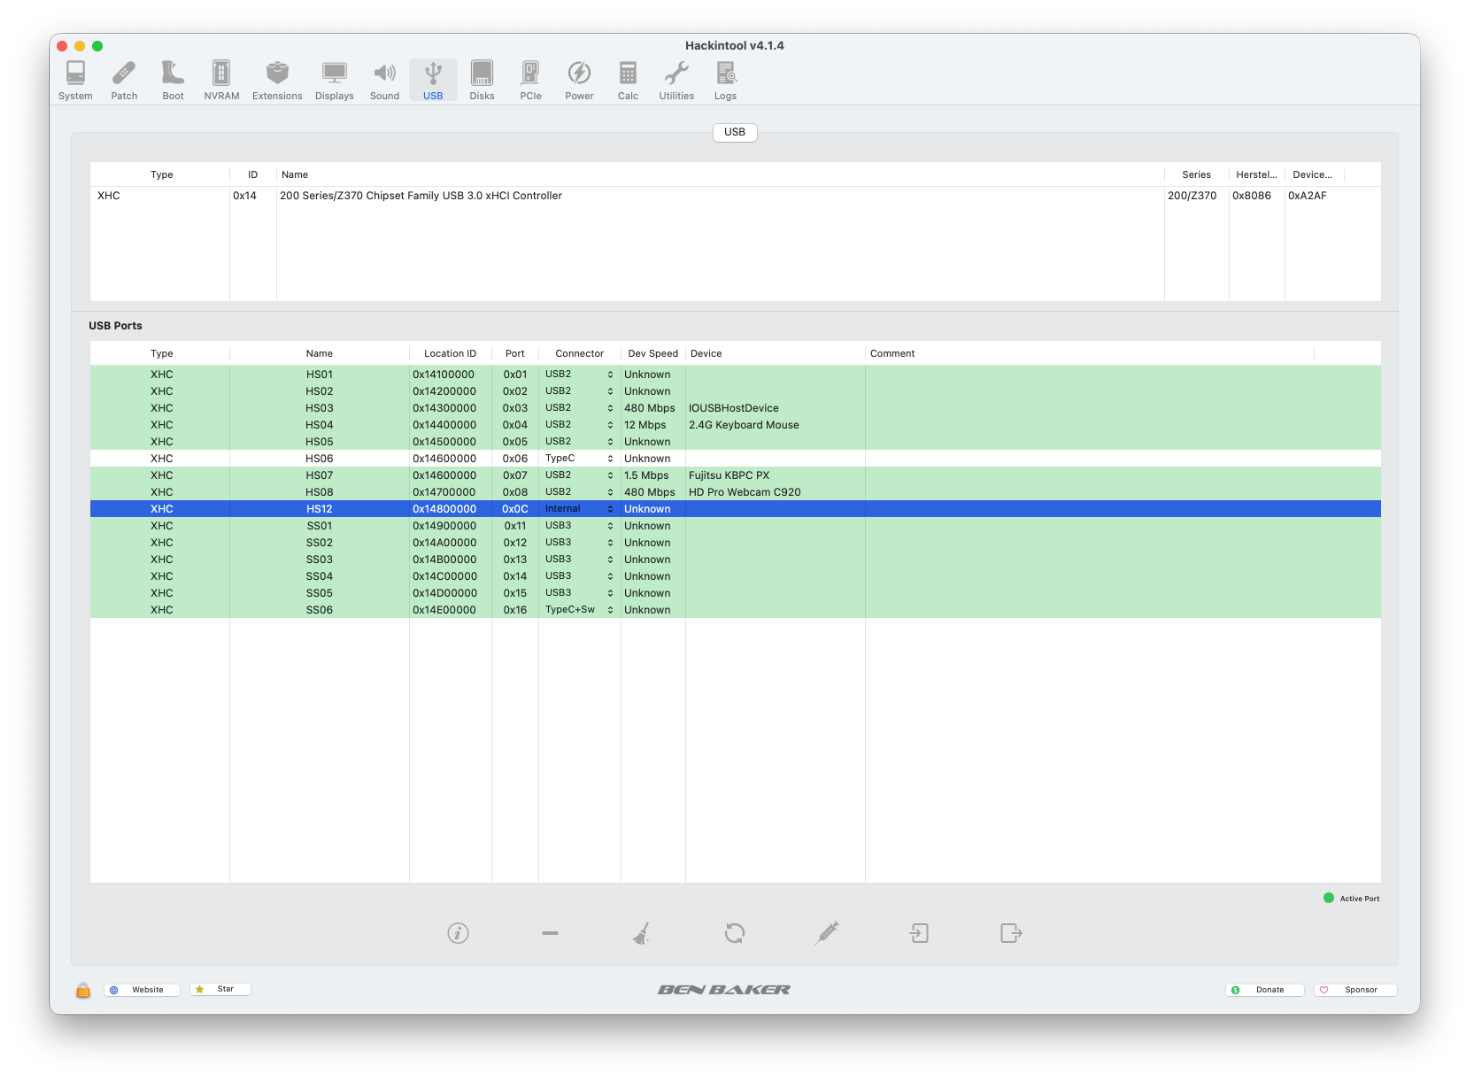Open the Sound section

click(x=384, y=80)
